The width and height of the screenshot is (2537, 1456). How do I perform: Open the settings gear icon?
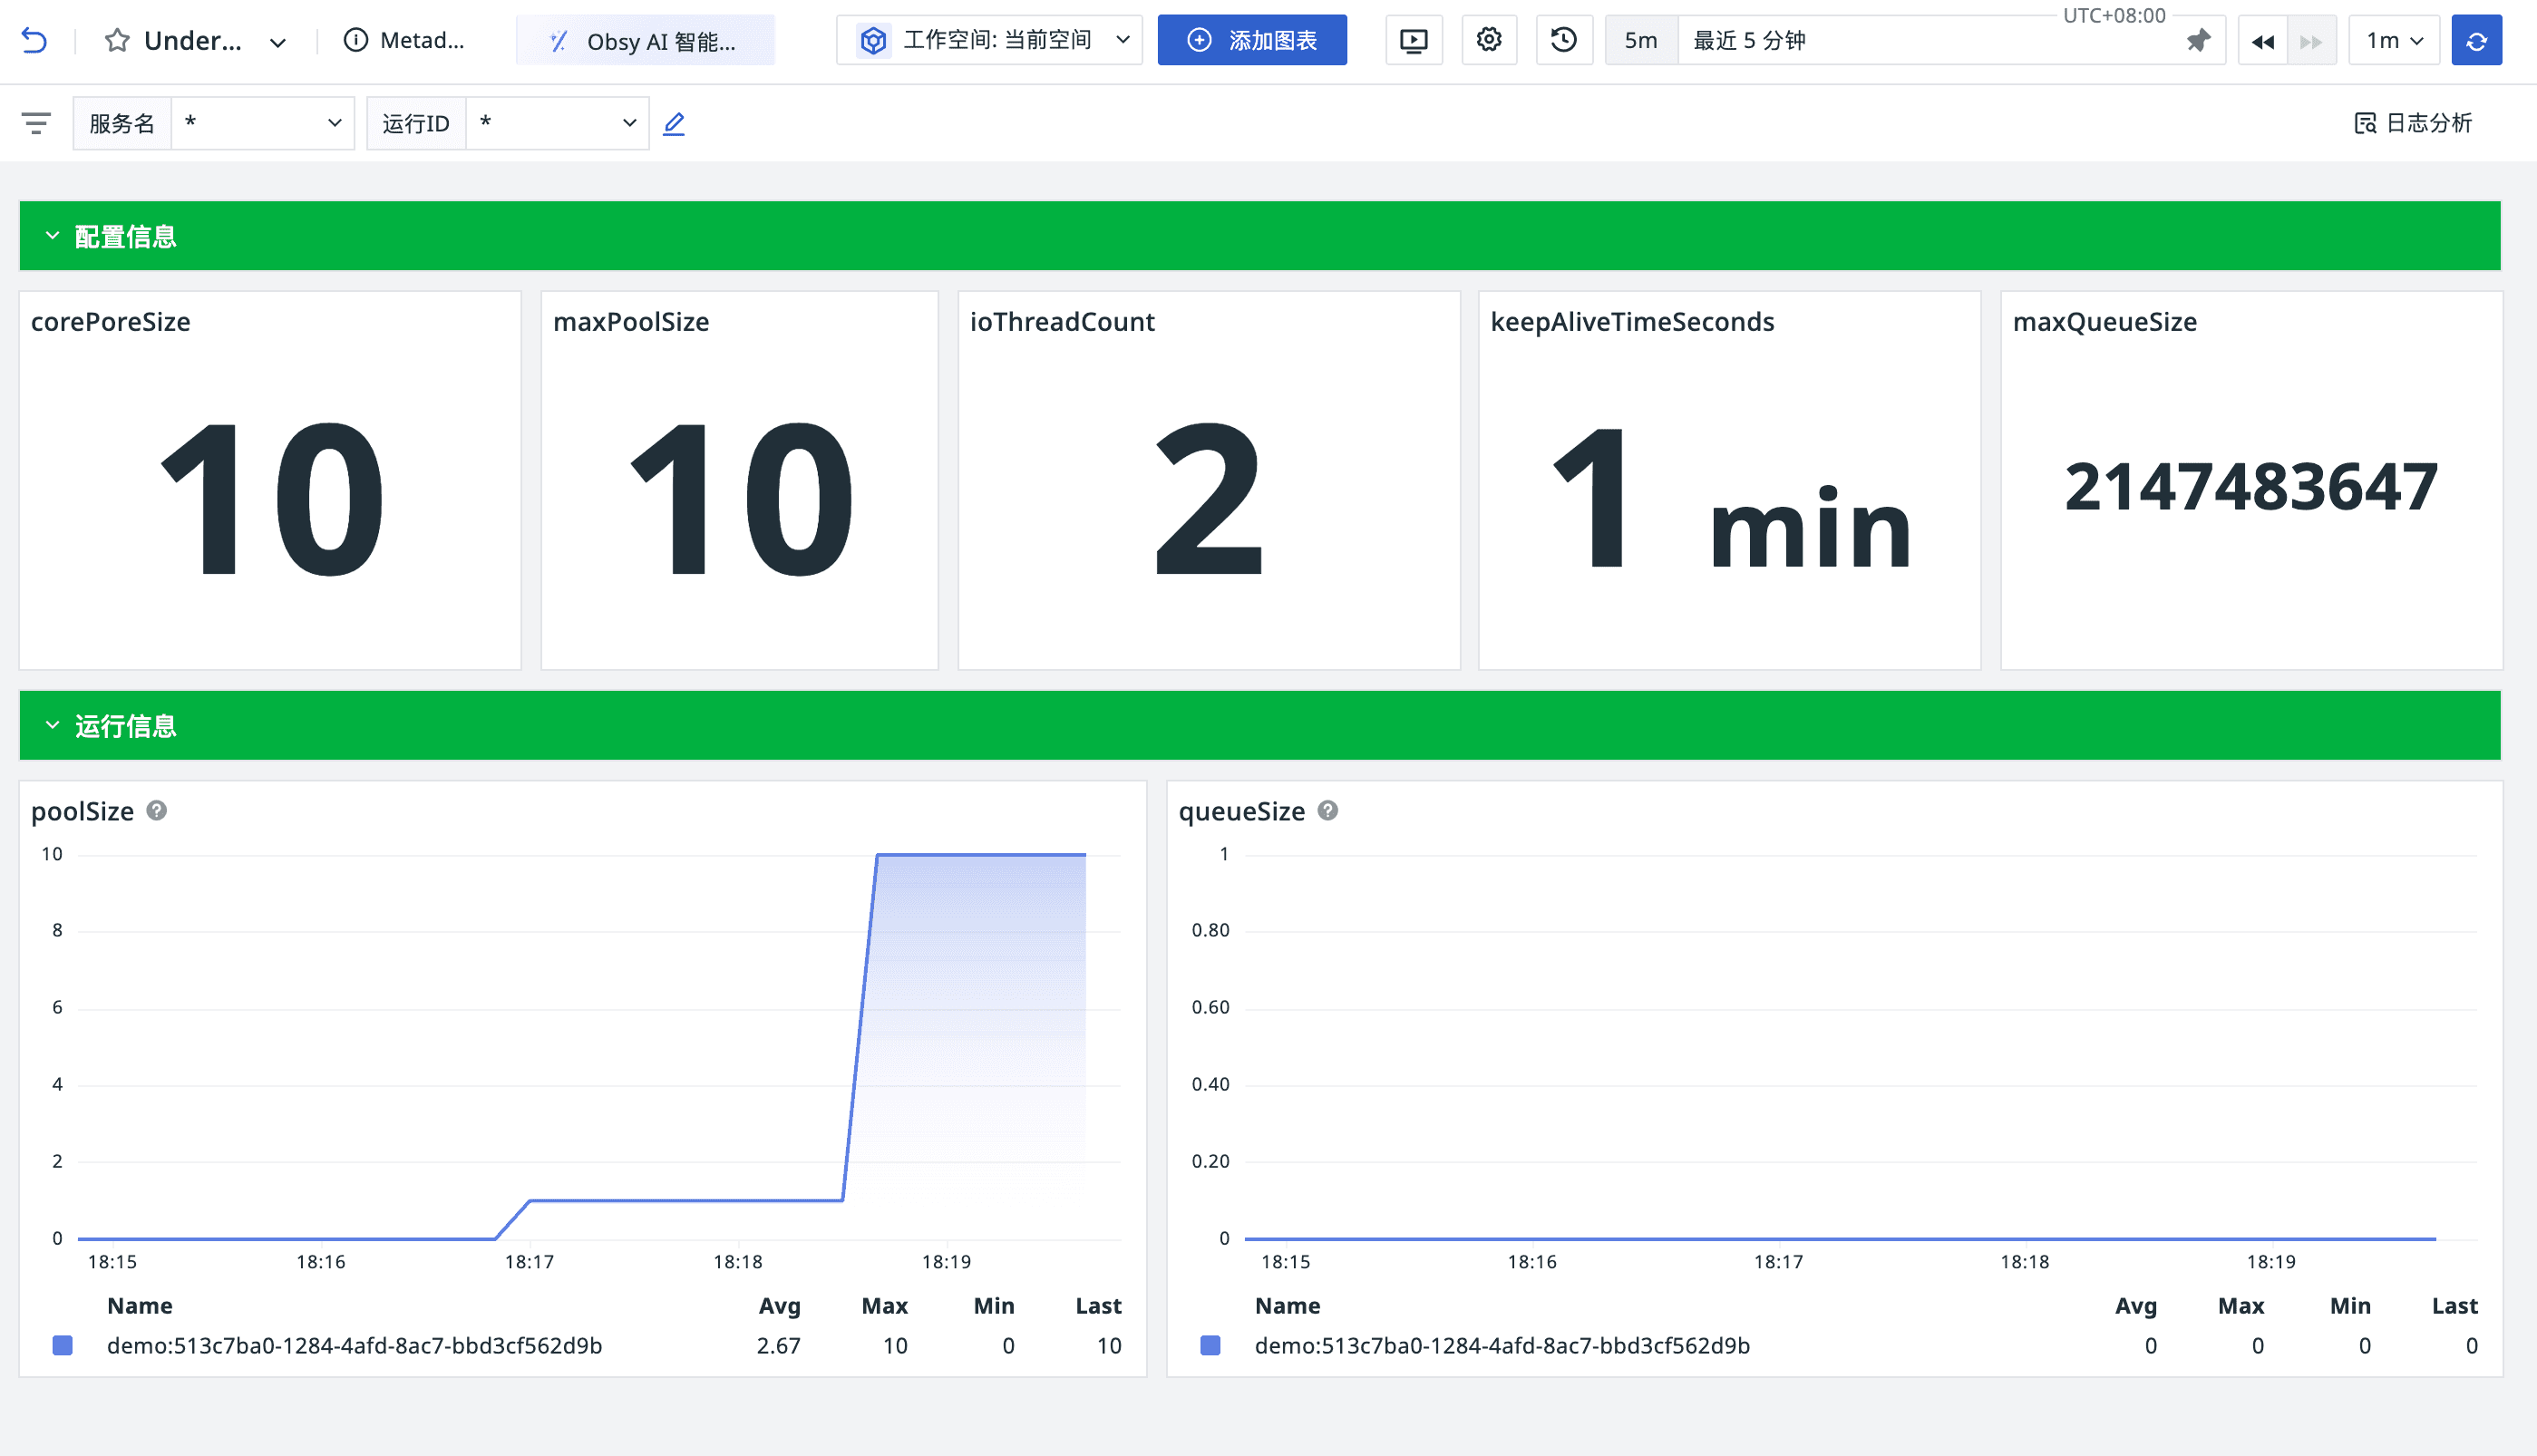tap(1489, 40)
